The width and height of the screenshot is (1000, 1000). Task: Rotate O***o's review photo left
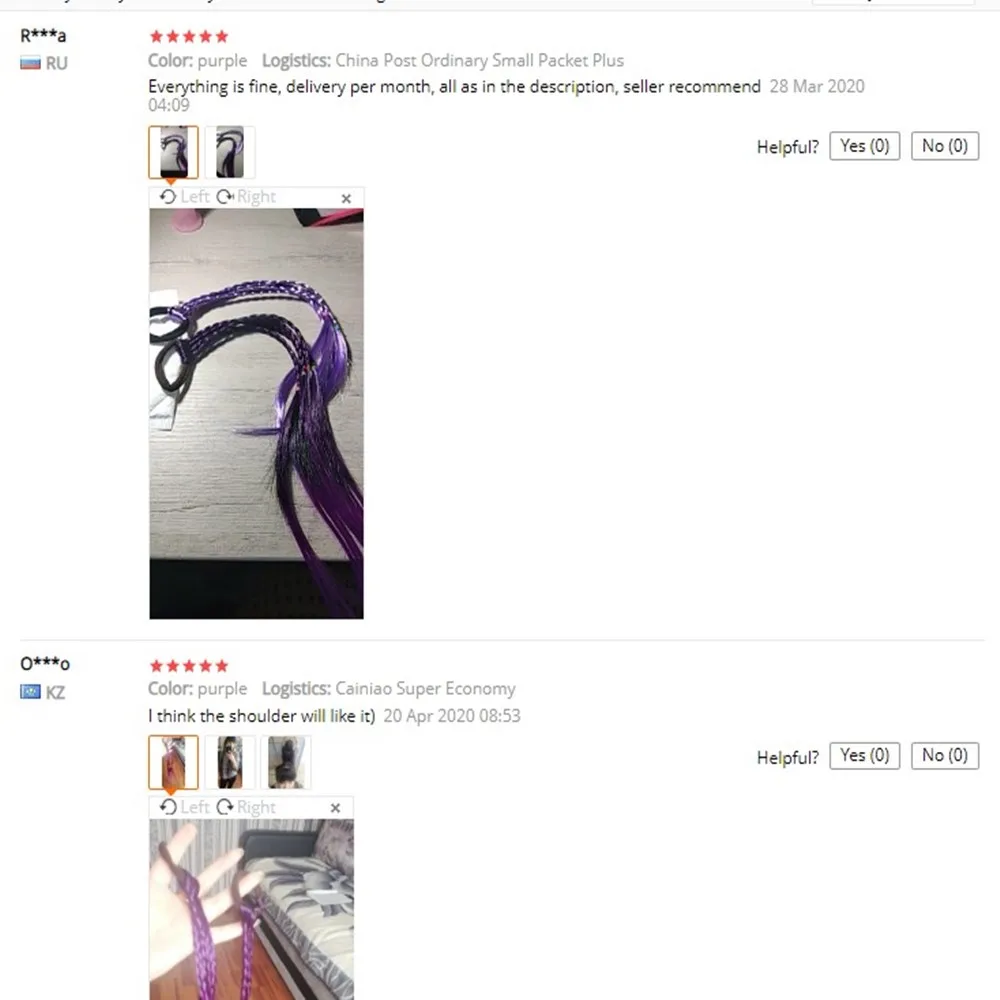184,807
